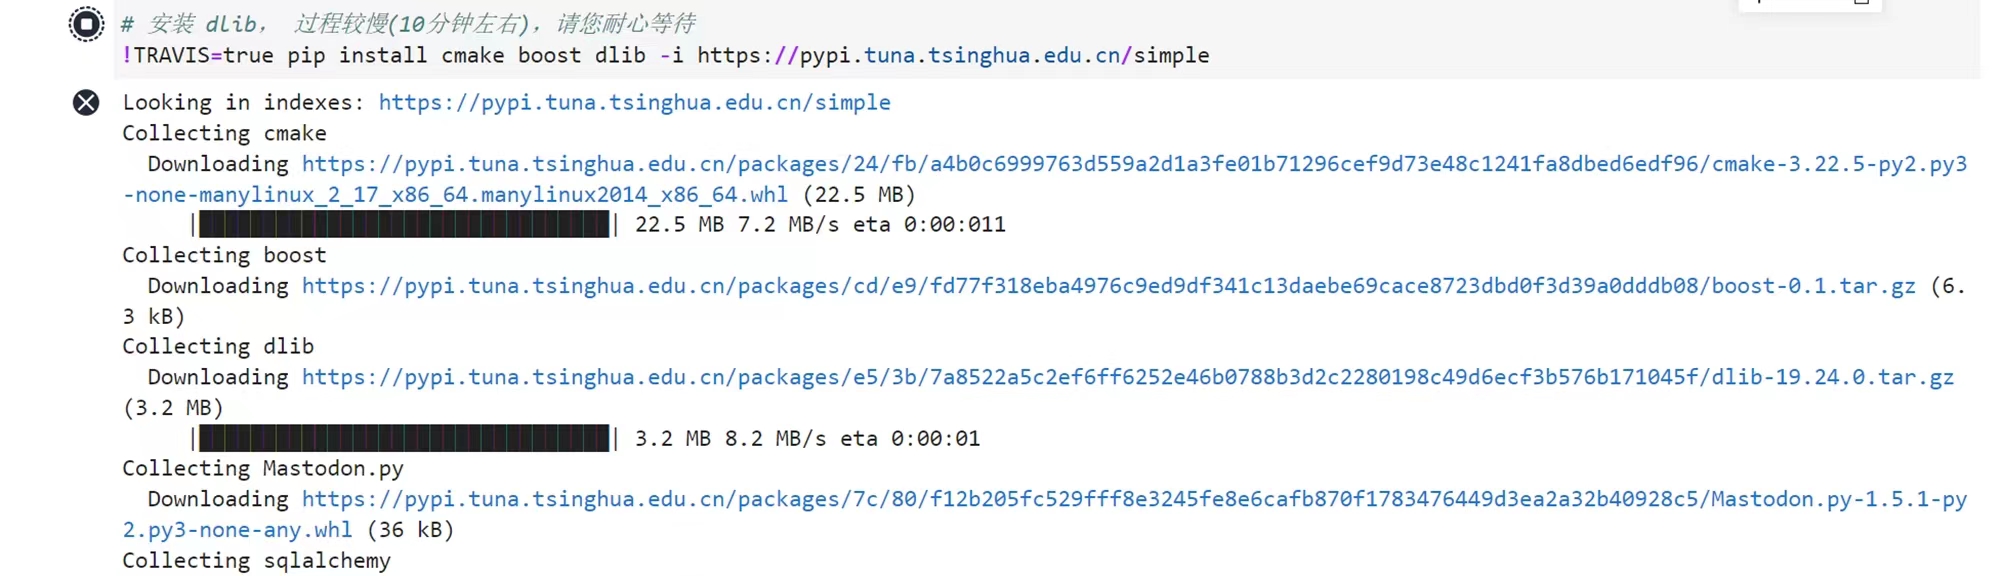Viewport: 2001px width, 576px height.
Task: Open the Tsinghua simple index link in output
Action: 634,102
